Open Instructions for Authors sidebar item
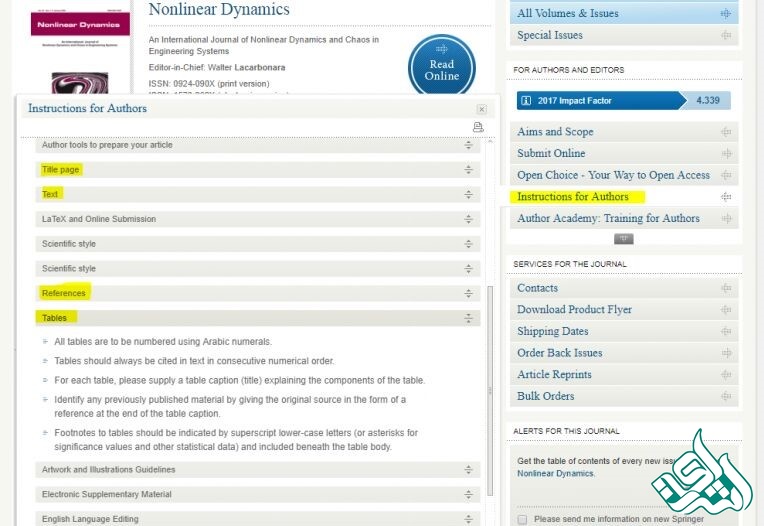 [573, 197]
